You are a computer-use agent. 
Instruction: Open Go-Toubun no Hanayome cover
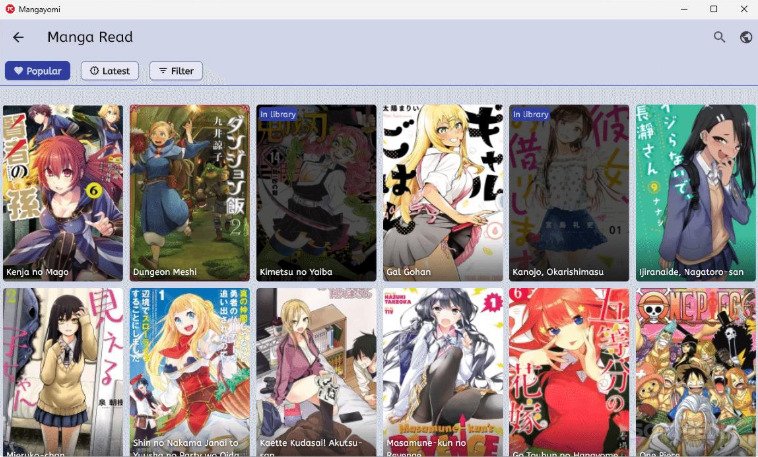tap(569, 372)
